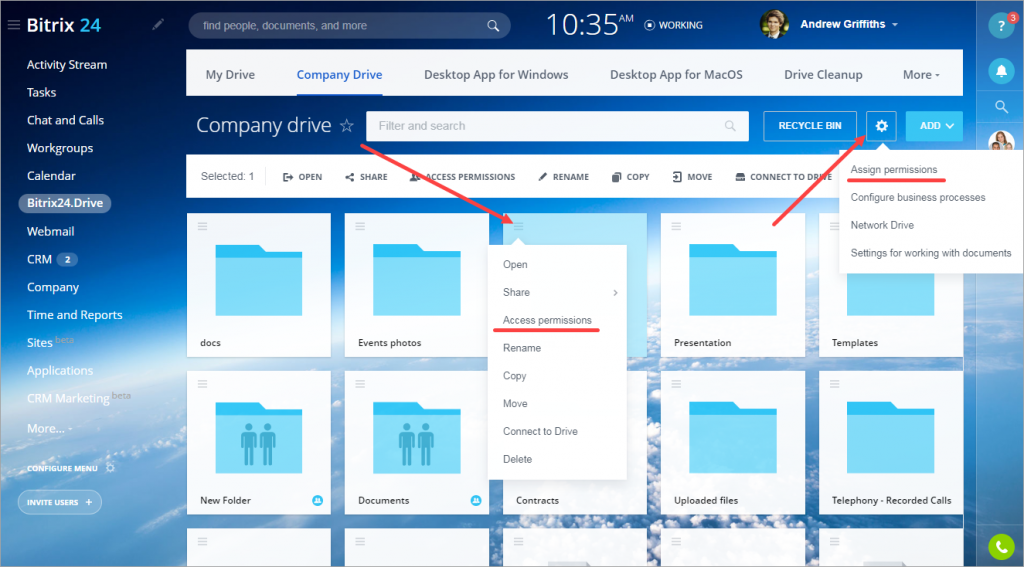
Task: Select Settings for working with documents
Action: pyautogui.click(x=931, y=253)
